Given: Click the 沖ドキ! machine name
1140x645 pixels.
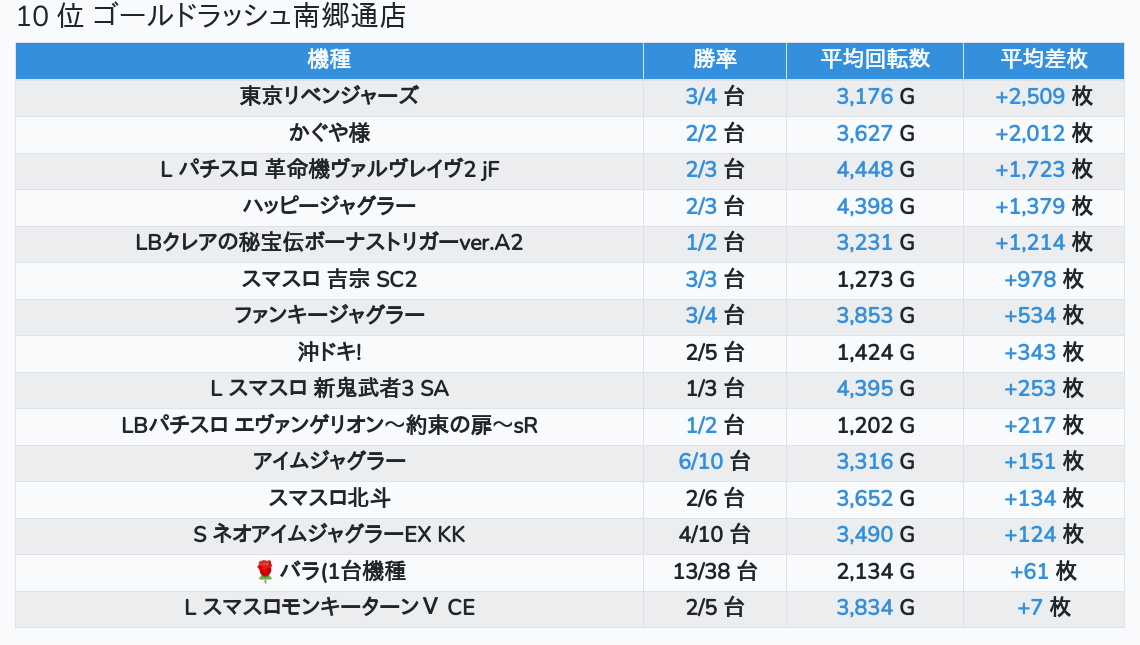Looking at the screenshot, I should [x=329, y=352].
